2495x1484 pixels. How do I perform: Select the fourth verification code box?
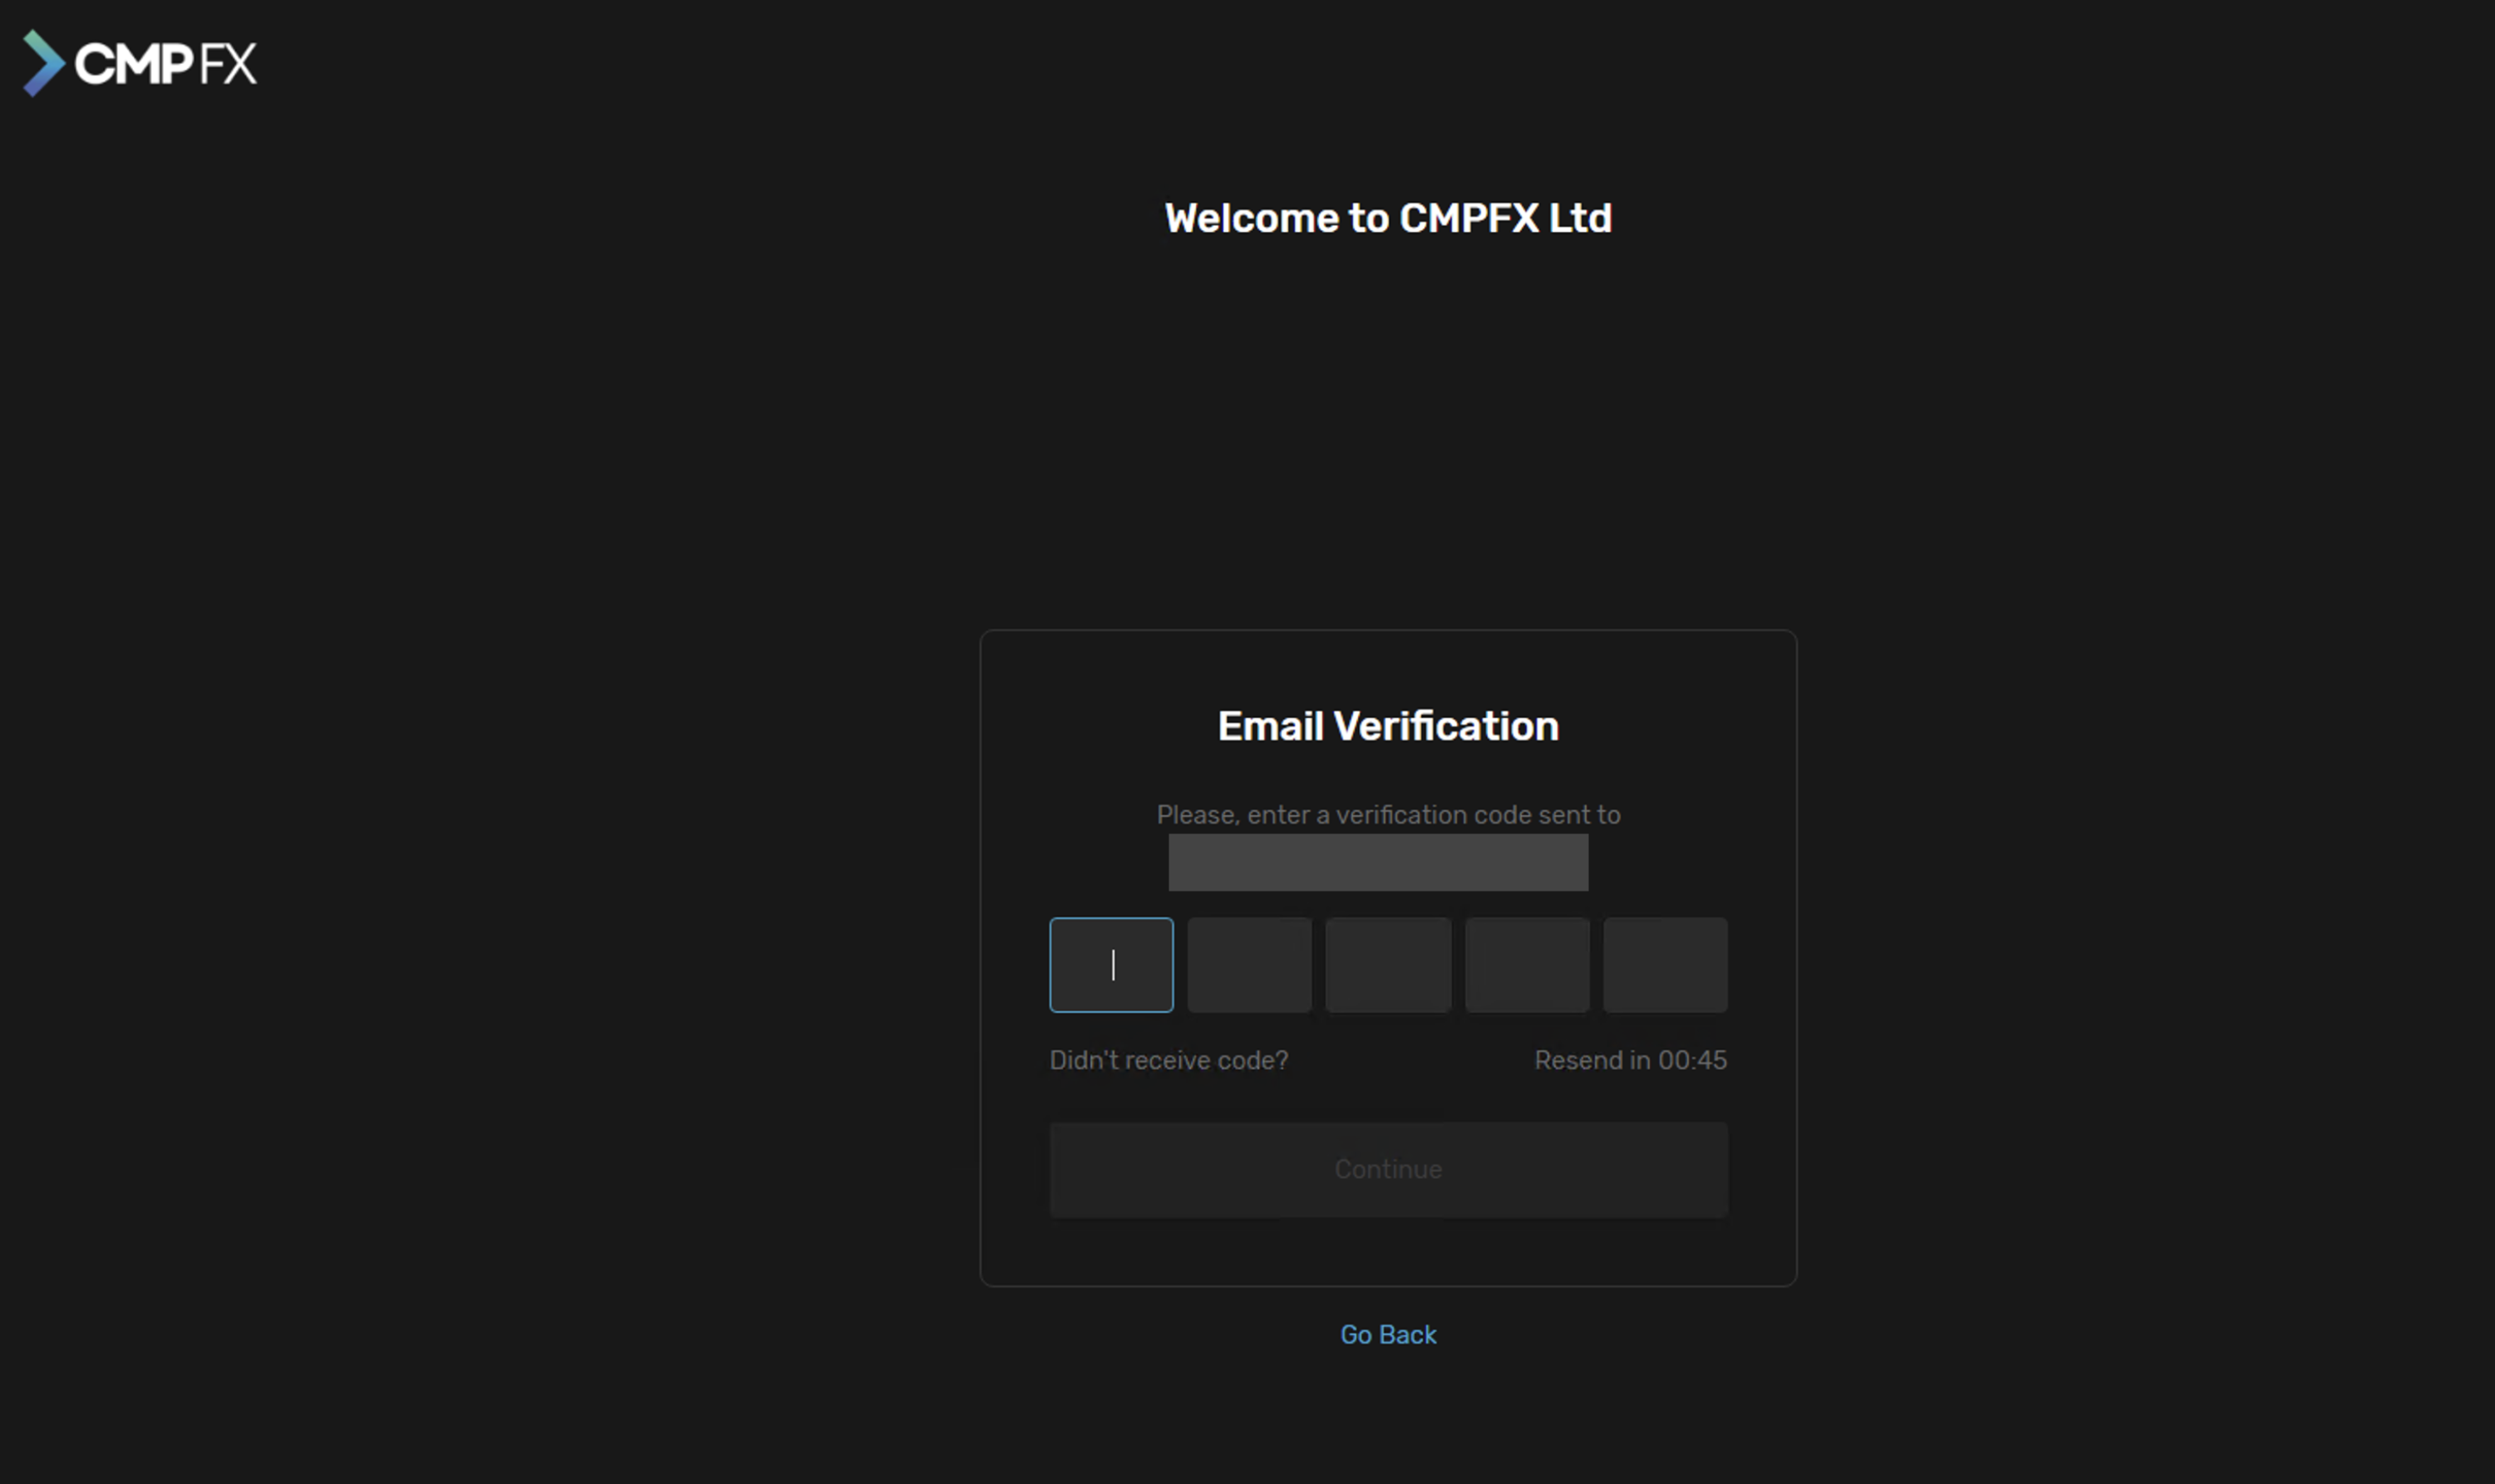(x=1527, y=965)
